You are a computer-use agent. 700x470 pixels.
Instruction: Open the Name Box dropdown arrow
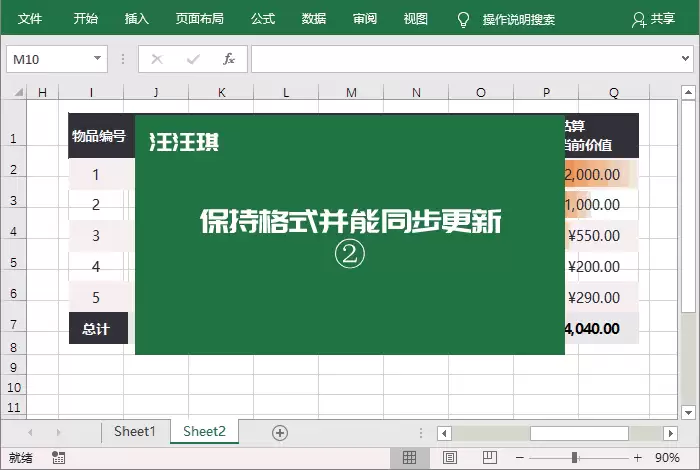point(97,58)
